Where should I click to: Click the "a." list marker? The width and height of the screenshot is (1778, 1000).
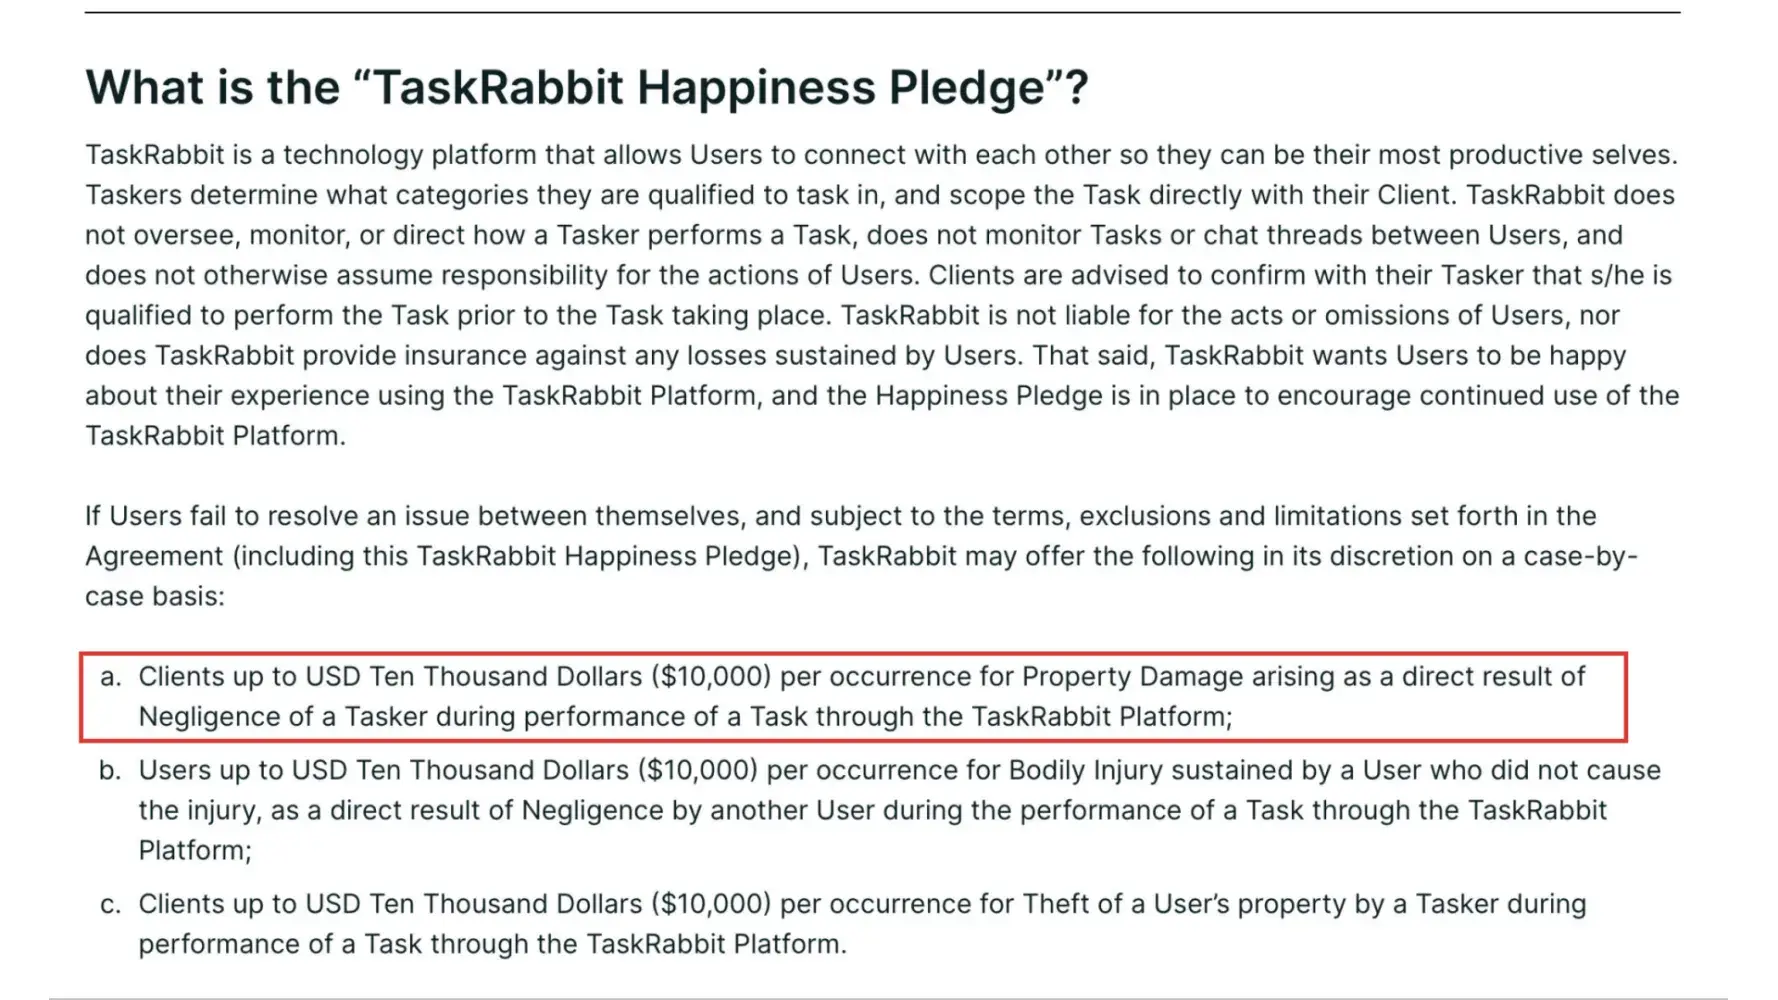click(x=111, y=677)
